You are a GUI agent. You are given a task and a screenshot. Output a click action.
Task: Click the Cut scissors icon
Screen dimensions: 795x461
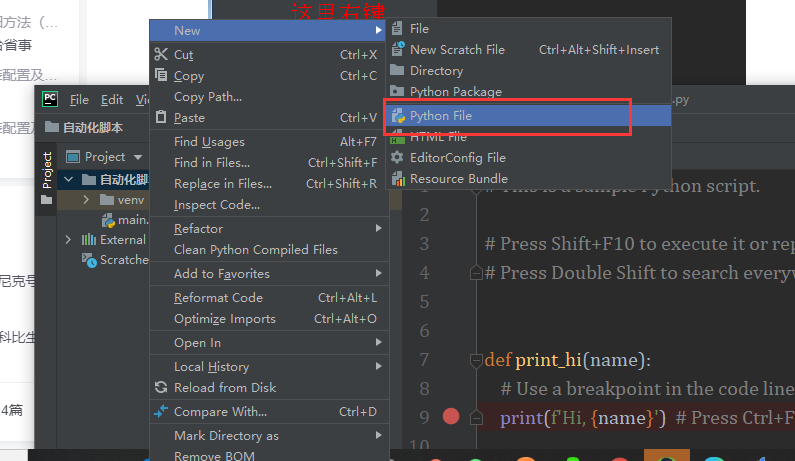(161, 54)
